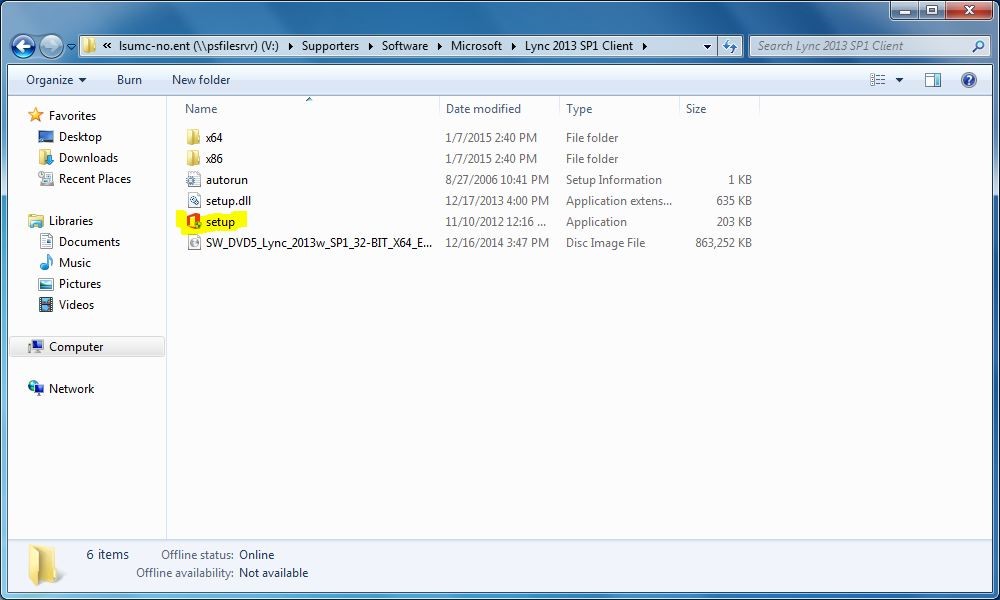Open the Pictures library
Viewport: 1000px width, 600px height.
pyautogui.click(x=80, y=284)
